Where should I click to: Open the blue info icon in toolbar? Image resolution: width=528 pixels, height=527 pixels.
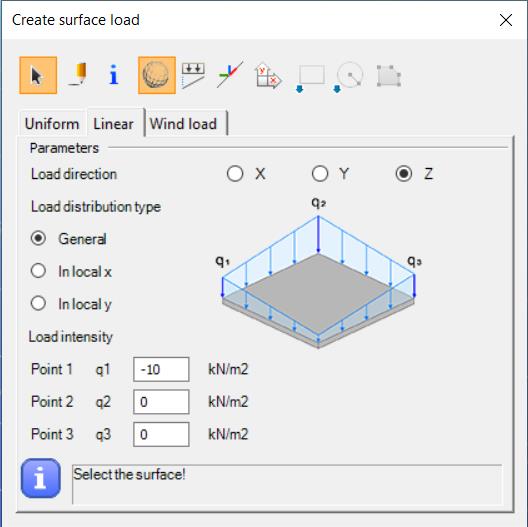point(114,74)
